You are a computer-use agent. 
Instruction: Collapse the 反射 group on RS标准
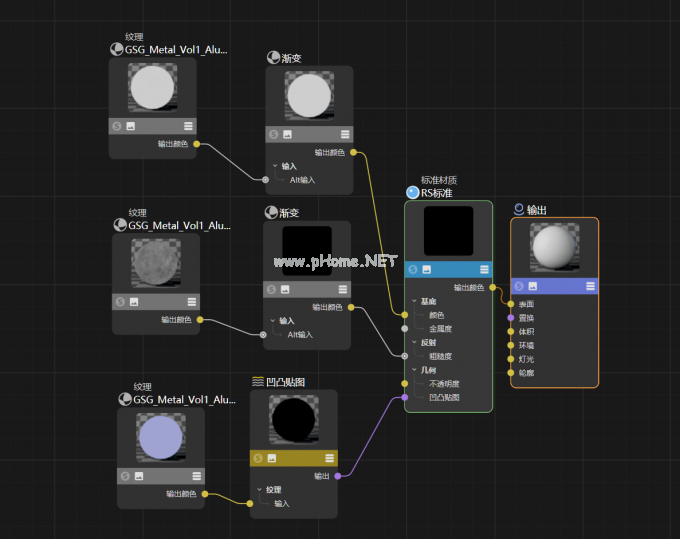414,342
